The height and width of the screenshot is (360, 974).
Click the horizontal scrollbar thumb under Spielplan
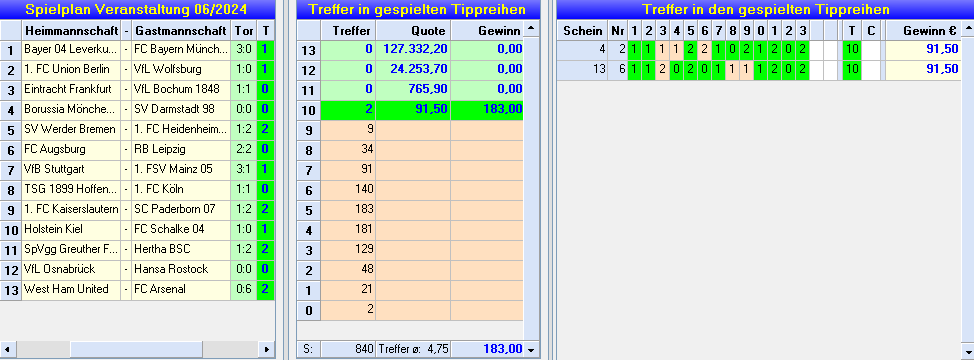137,349
